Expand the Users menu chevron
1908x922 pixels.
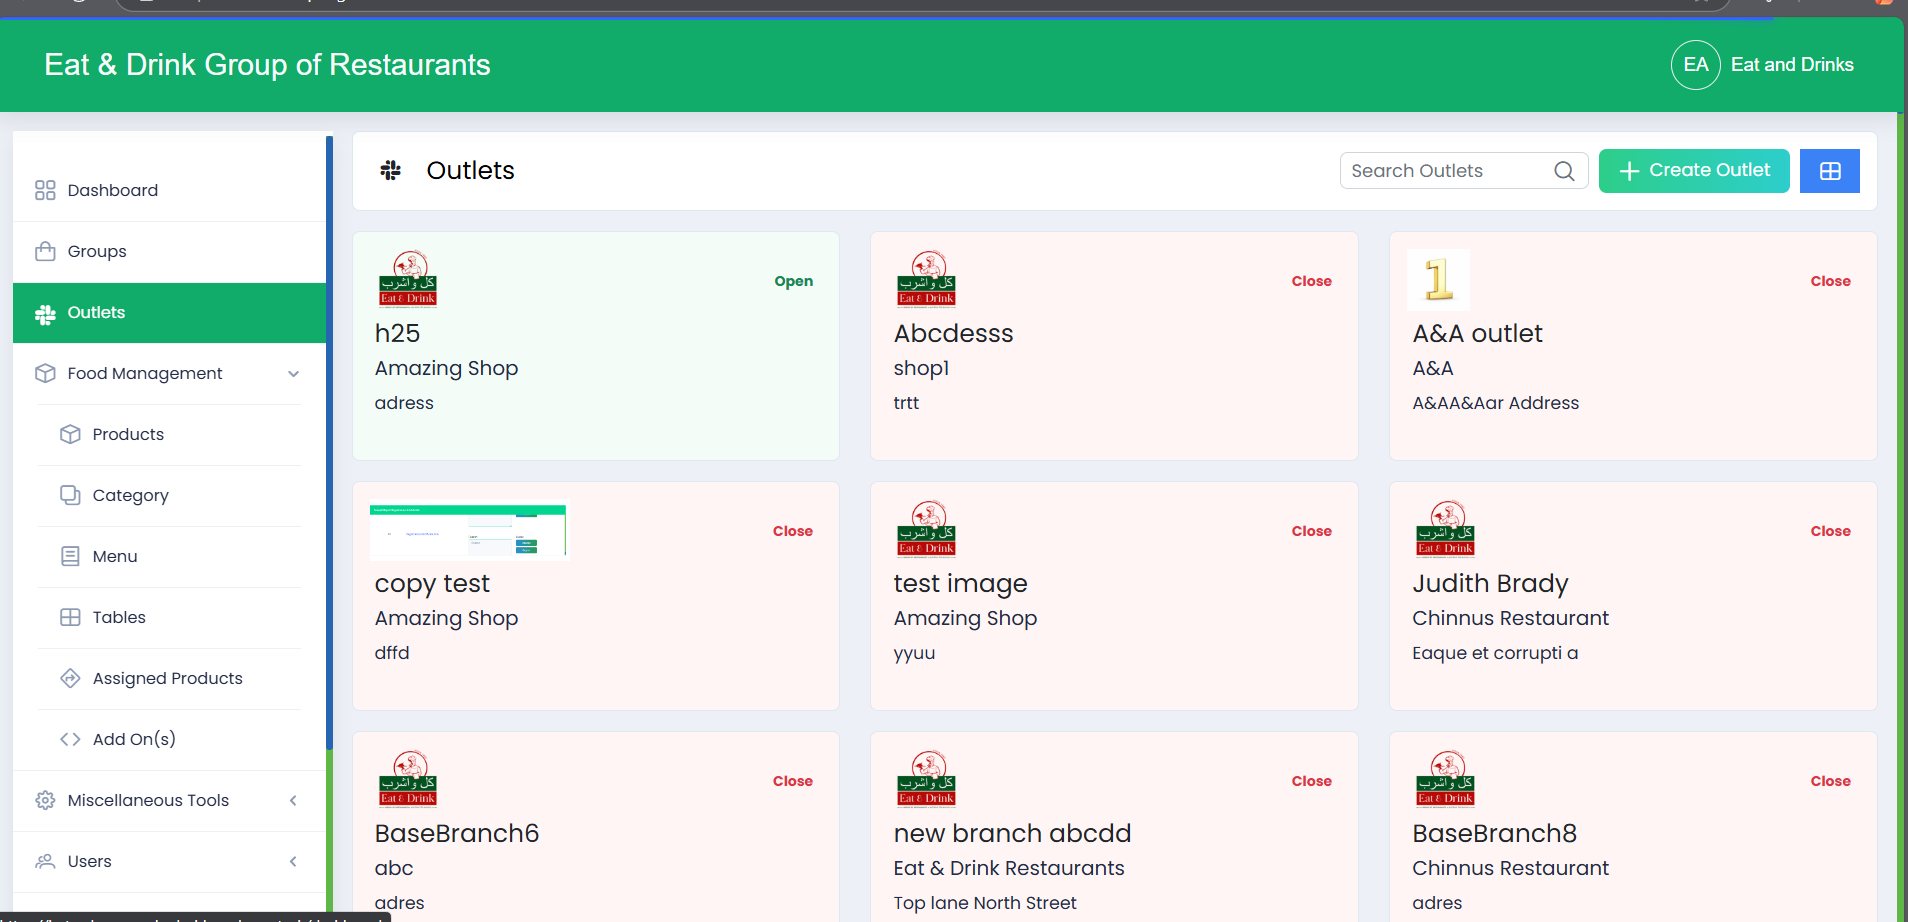click(x=293, y=861)
